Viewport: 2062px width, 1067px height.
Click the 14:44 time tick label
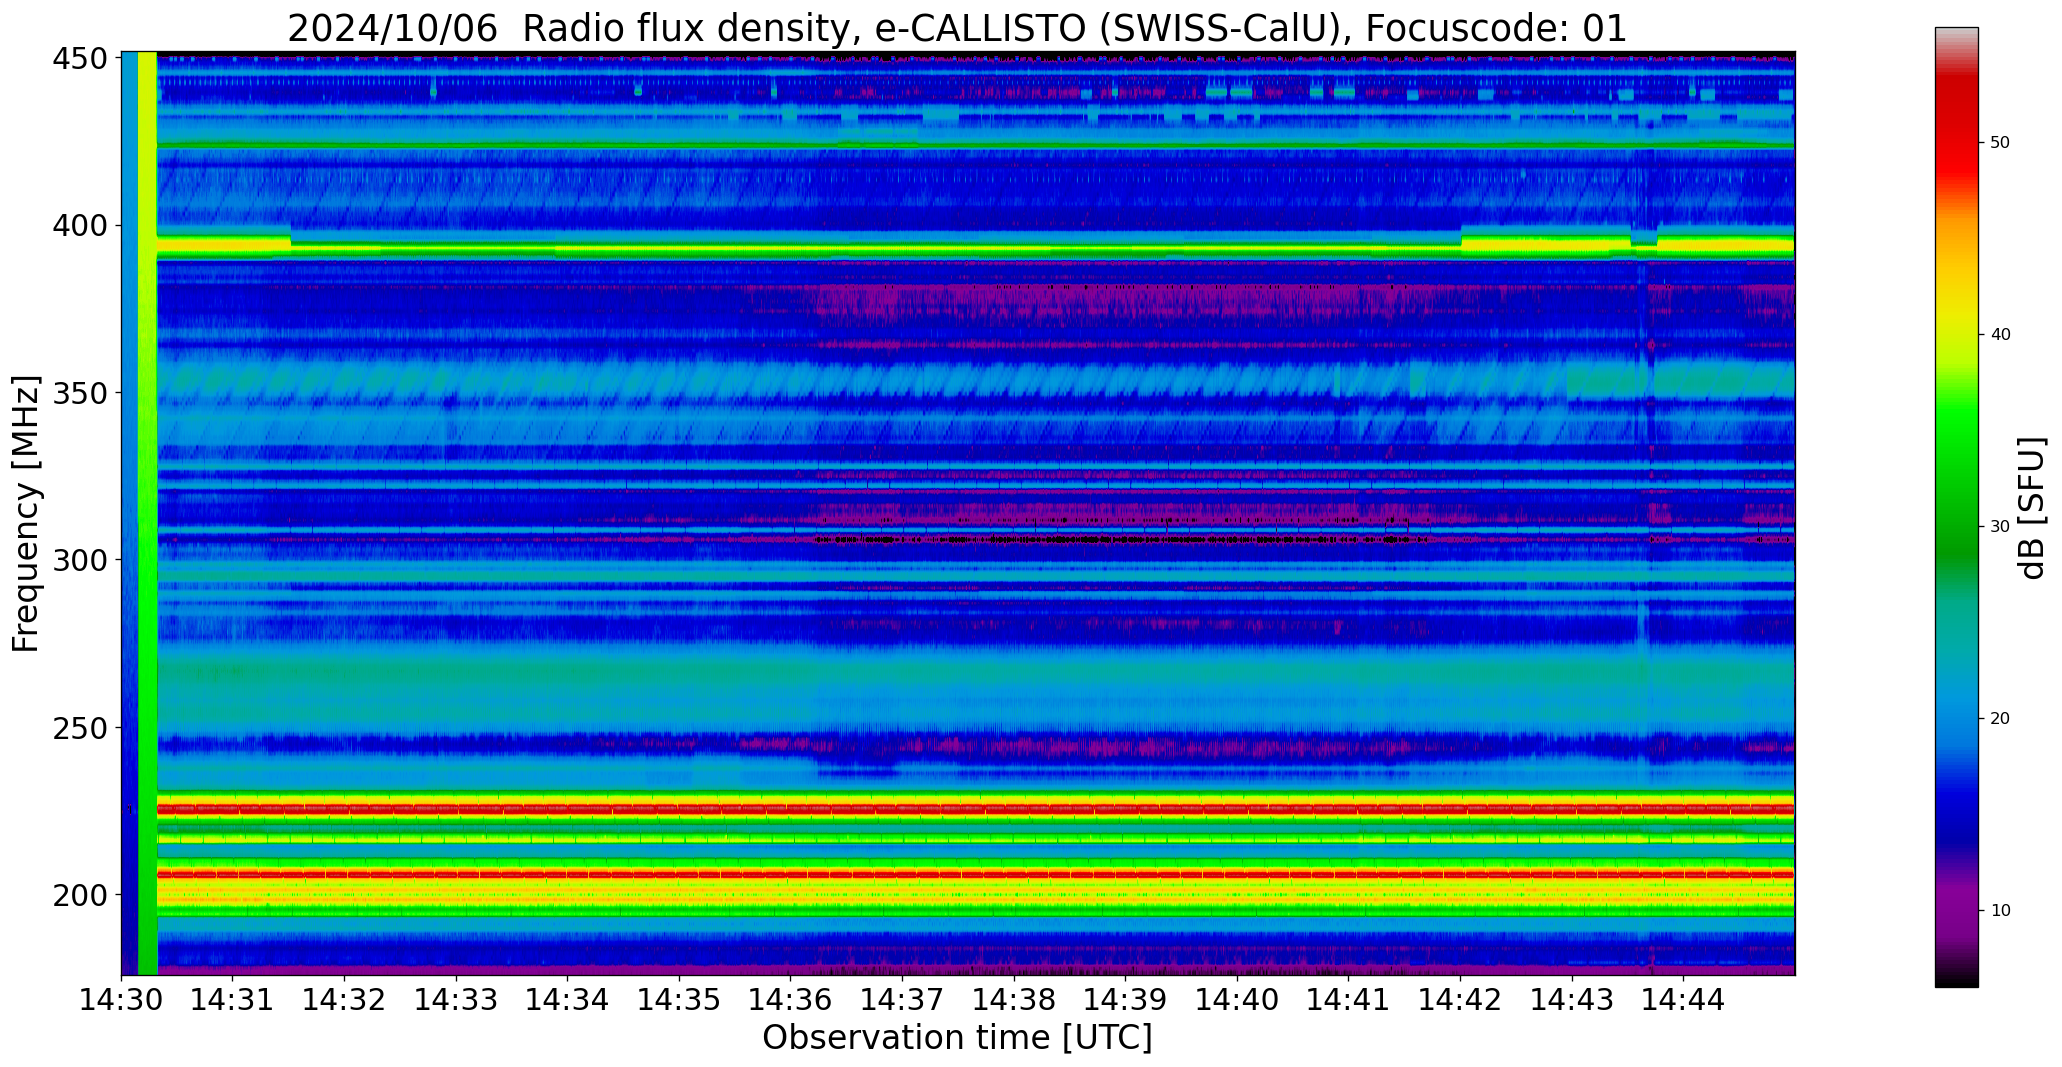click(x=1683, y=999)
